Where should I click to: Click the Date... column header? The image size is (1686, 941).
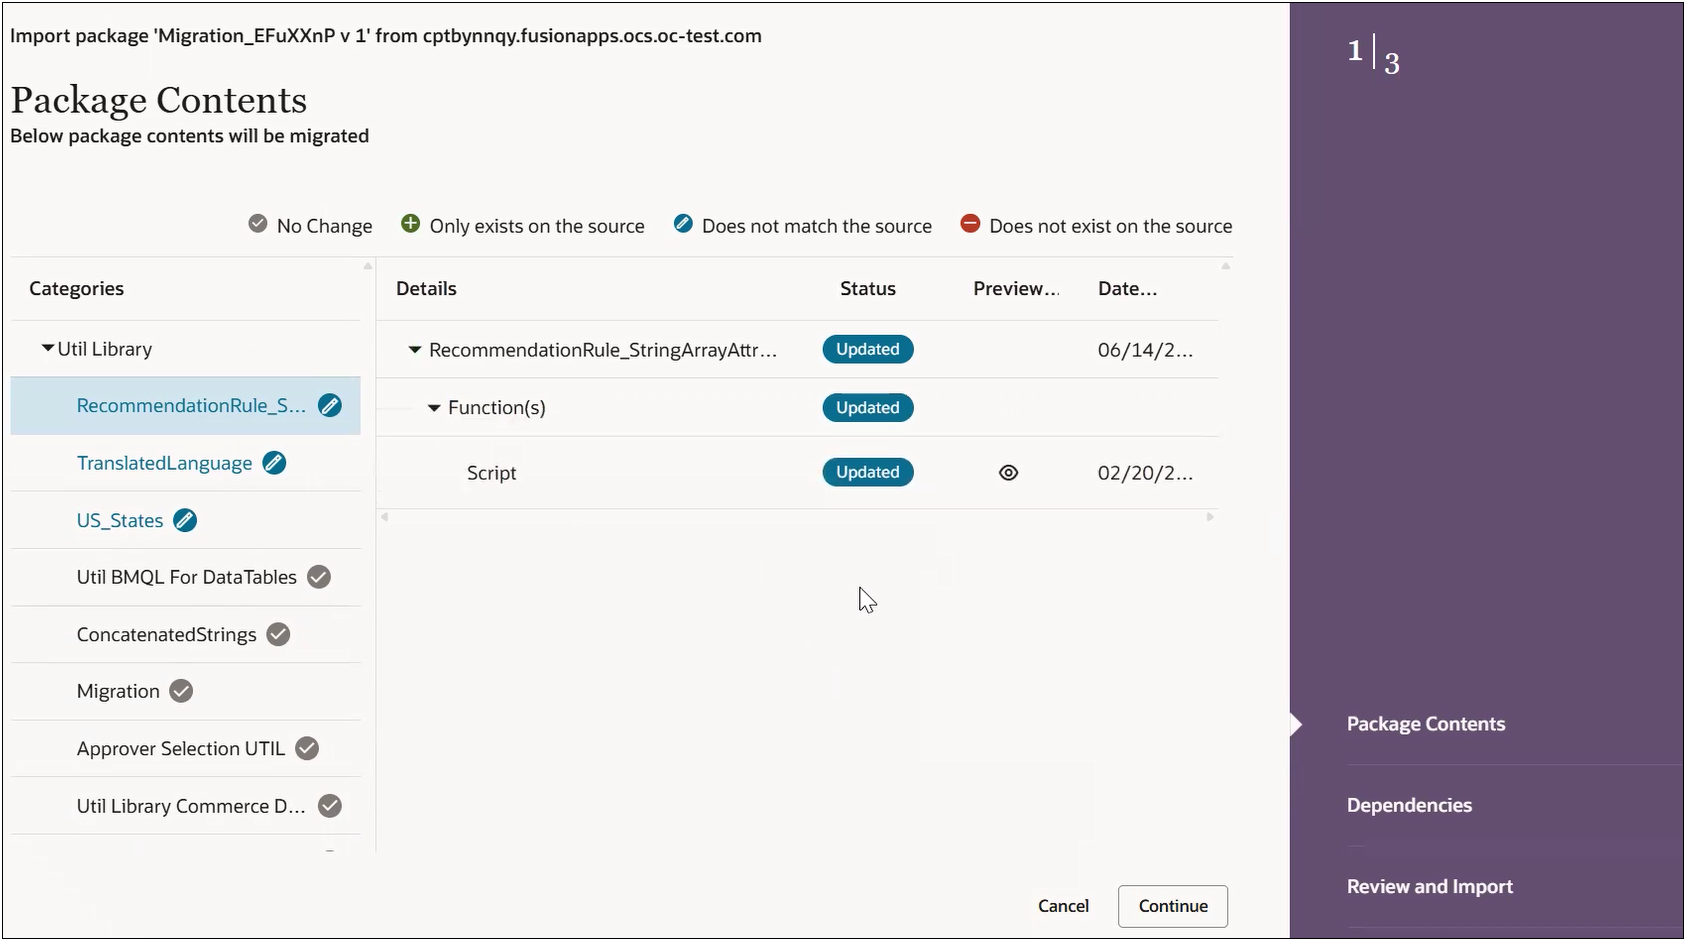(1127, 288)
